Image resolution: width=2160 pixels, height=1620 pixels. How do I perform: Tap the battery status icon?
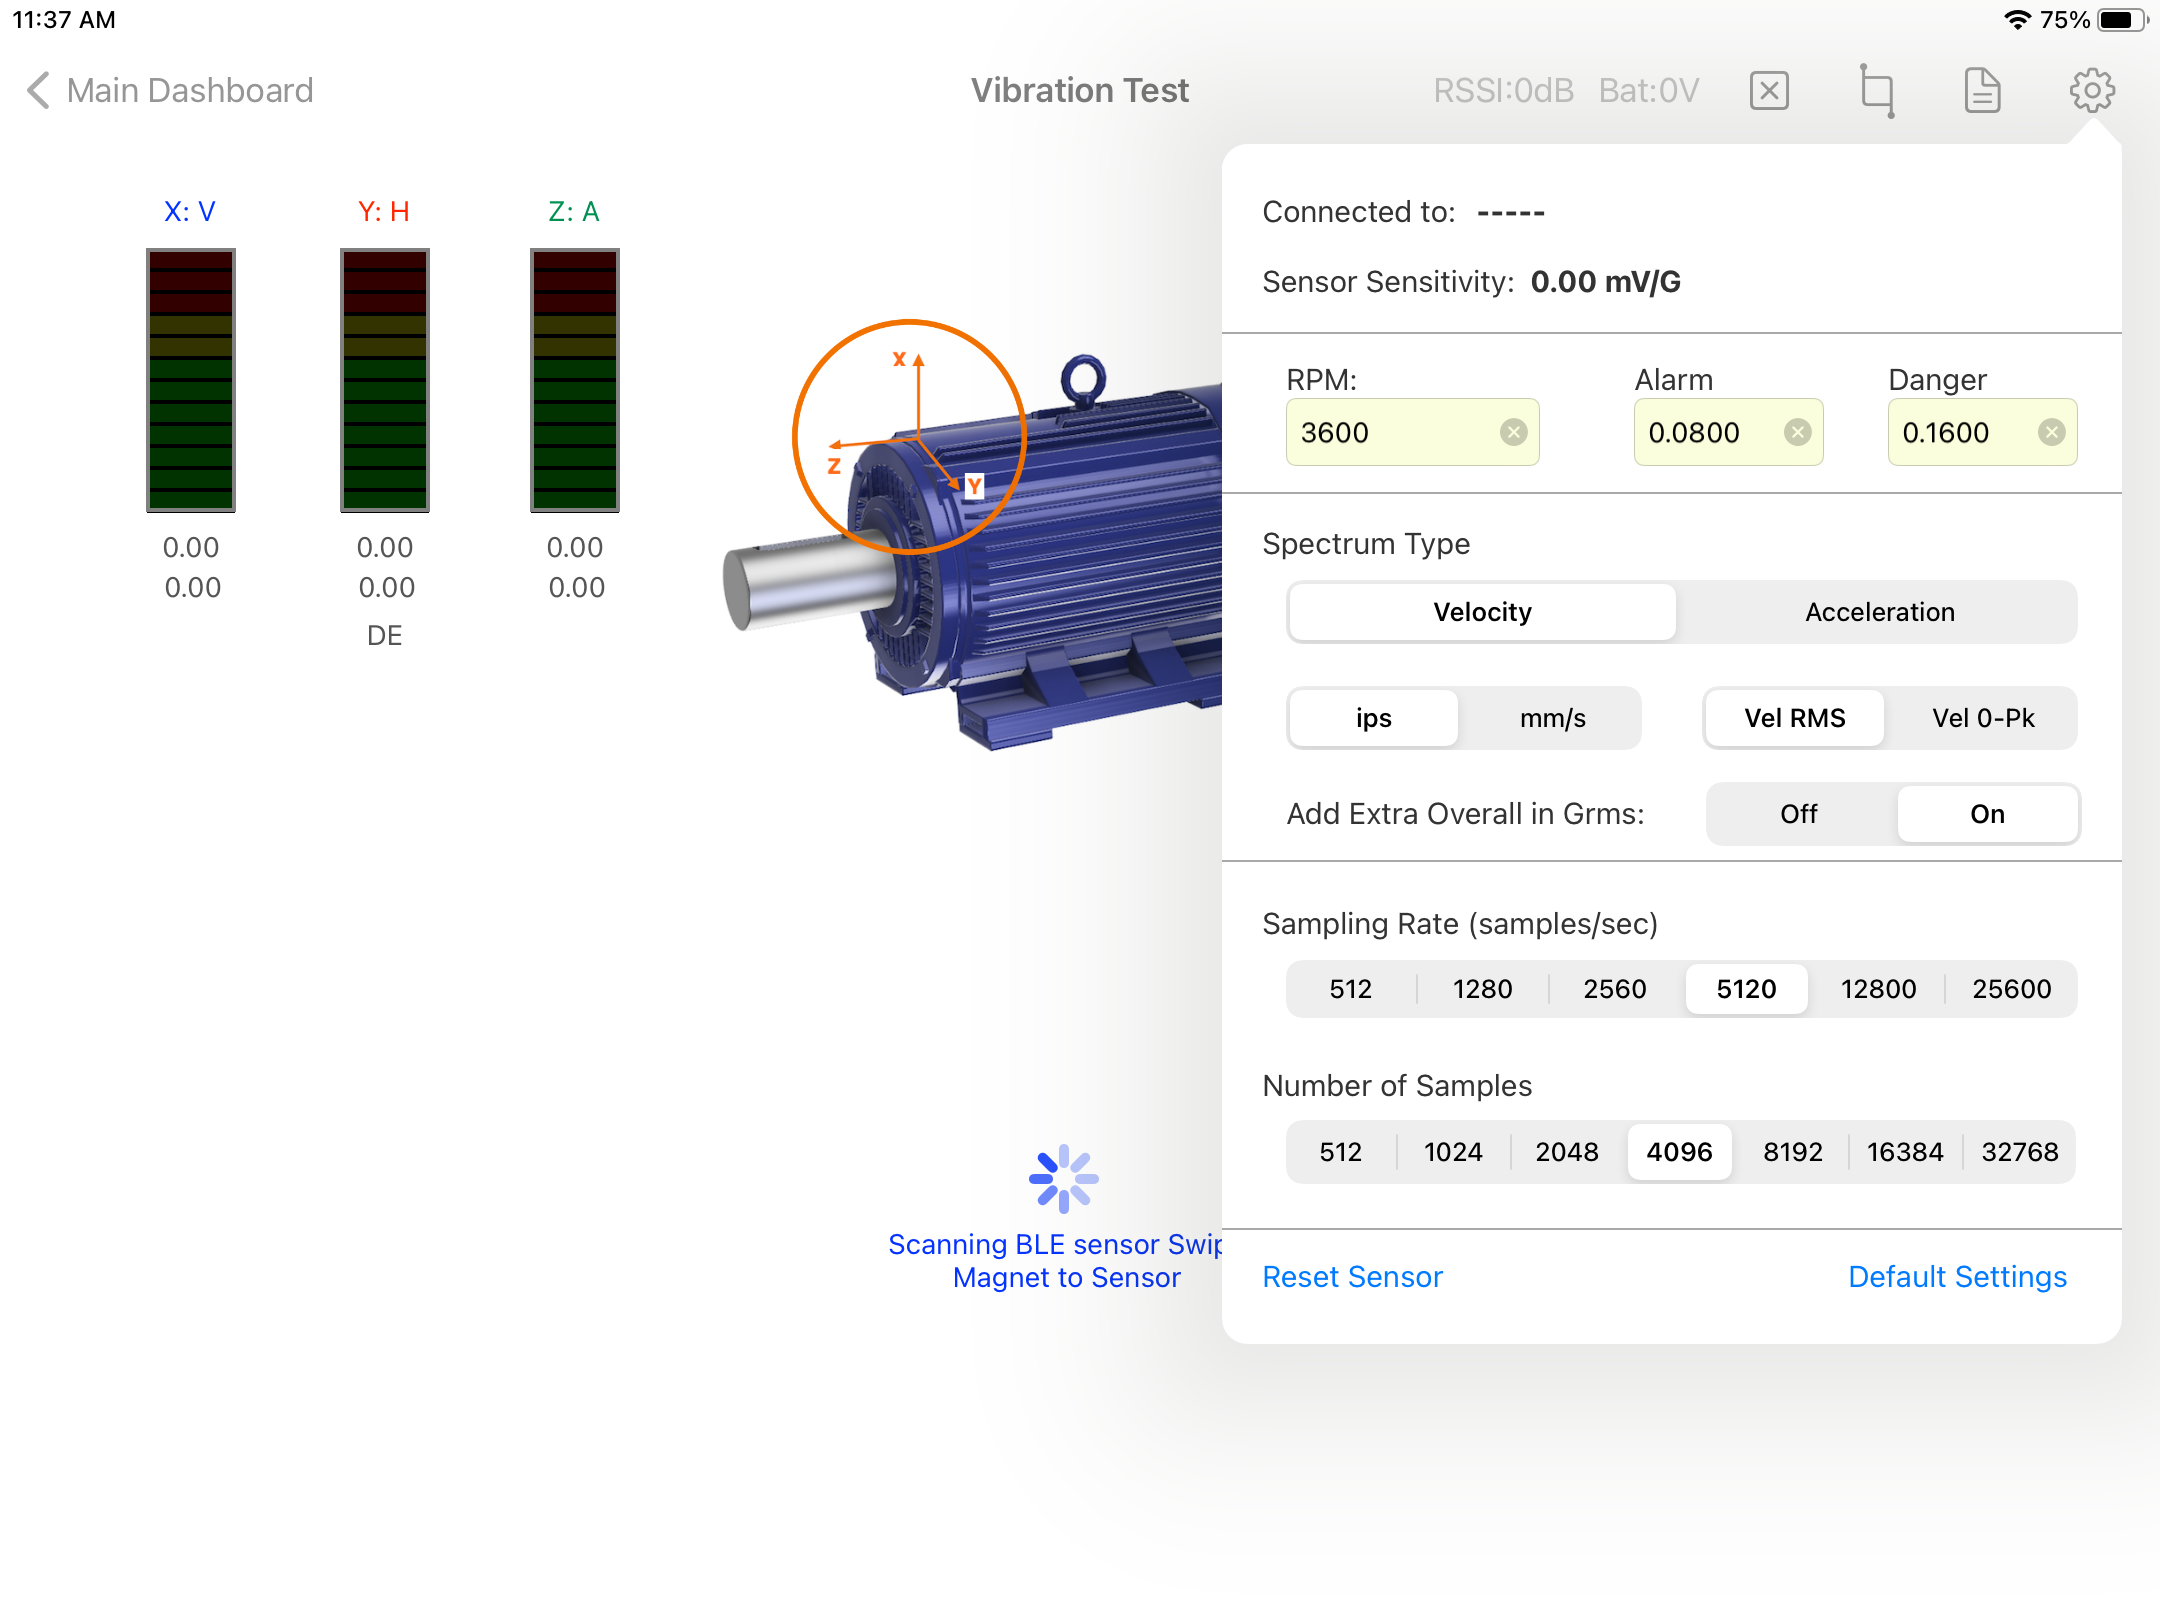tap(2122, 20)
